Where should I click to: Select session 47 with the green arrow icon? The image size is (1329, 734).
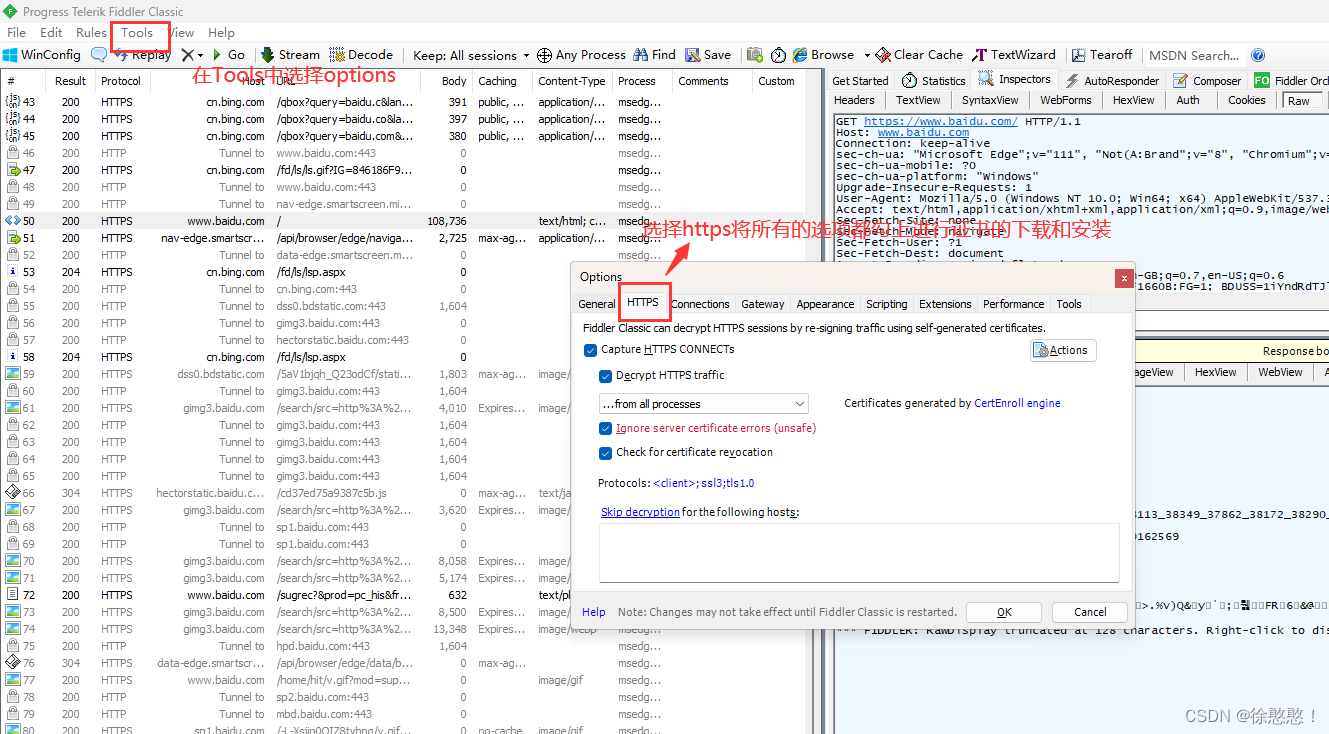coord(401,170)
